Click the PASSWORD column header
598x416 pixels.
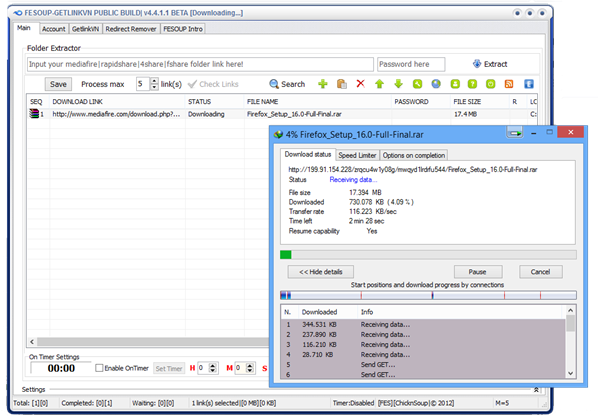421,101
